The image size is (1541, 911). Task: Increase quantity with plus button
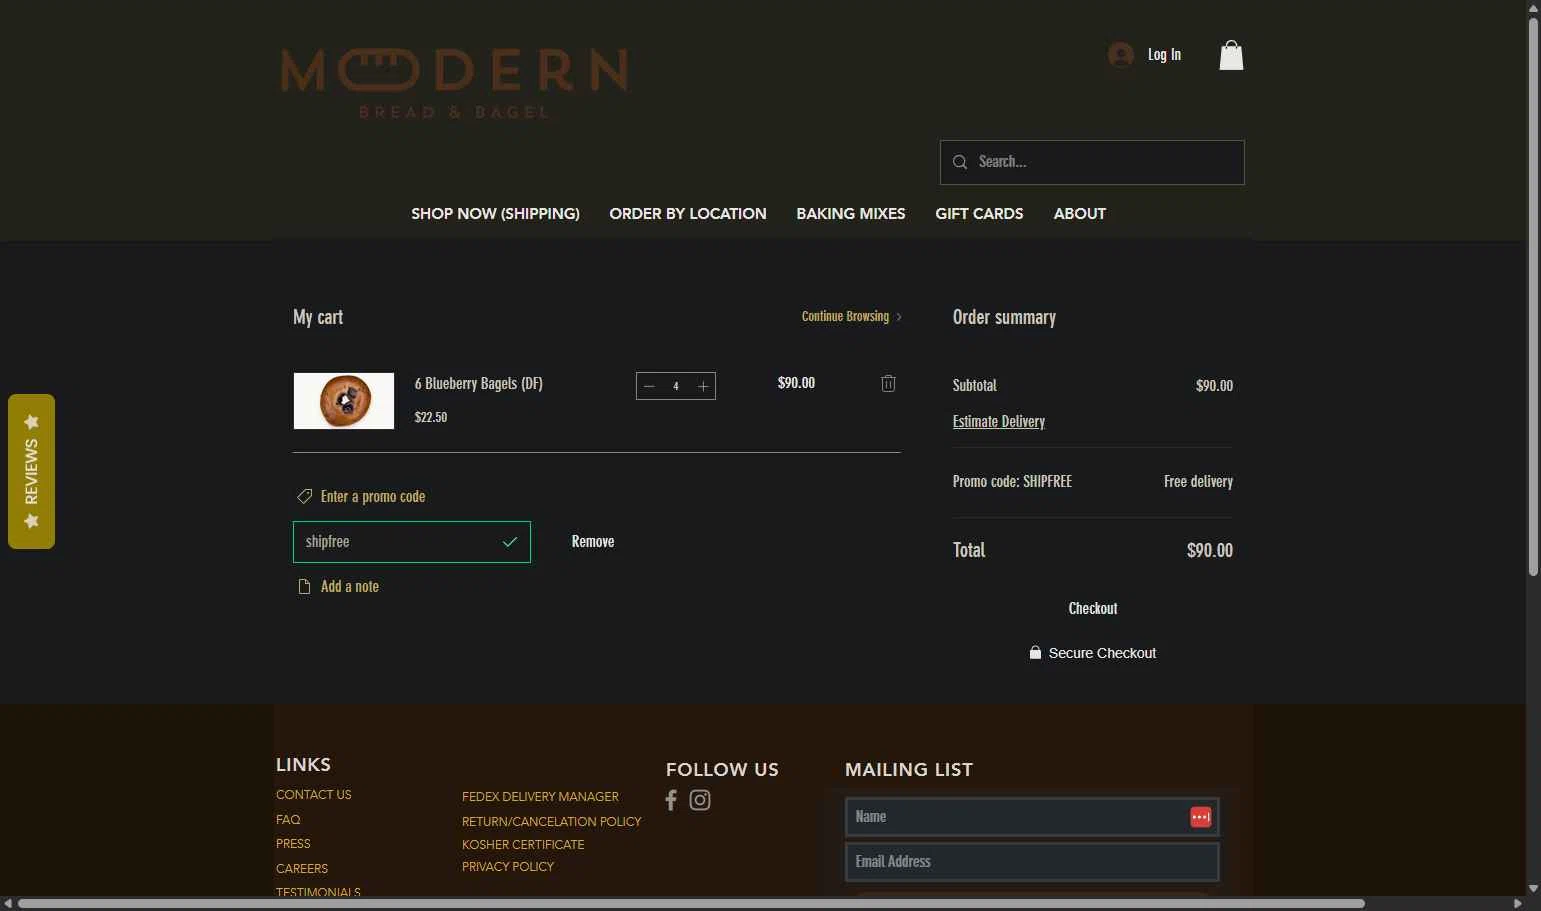703,386
